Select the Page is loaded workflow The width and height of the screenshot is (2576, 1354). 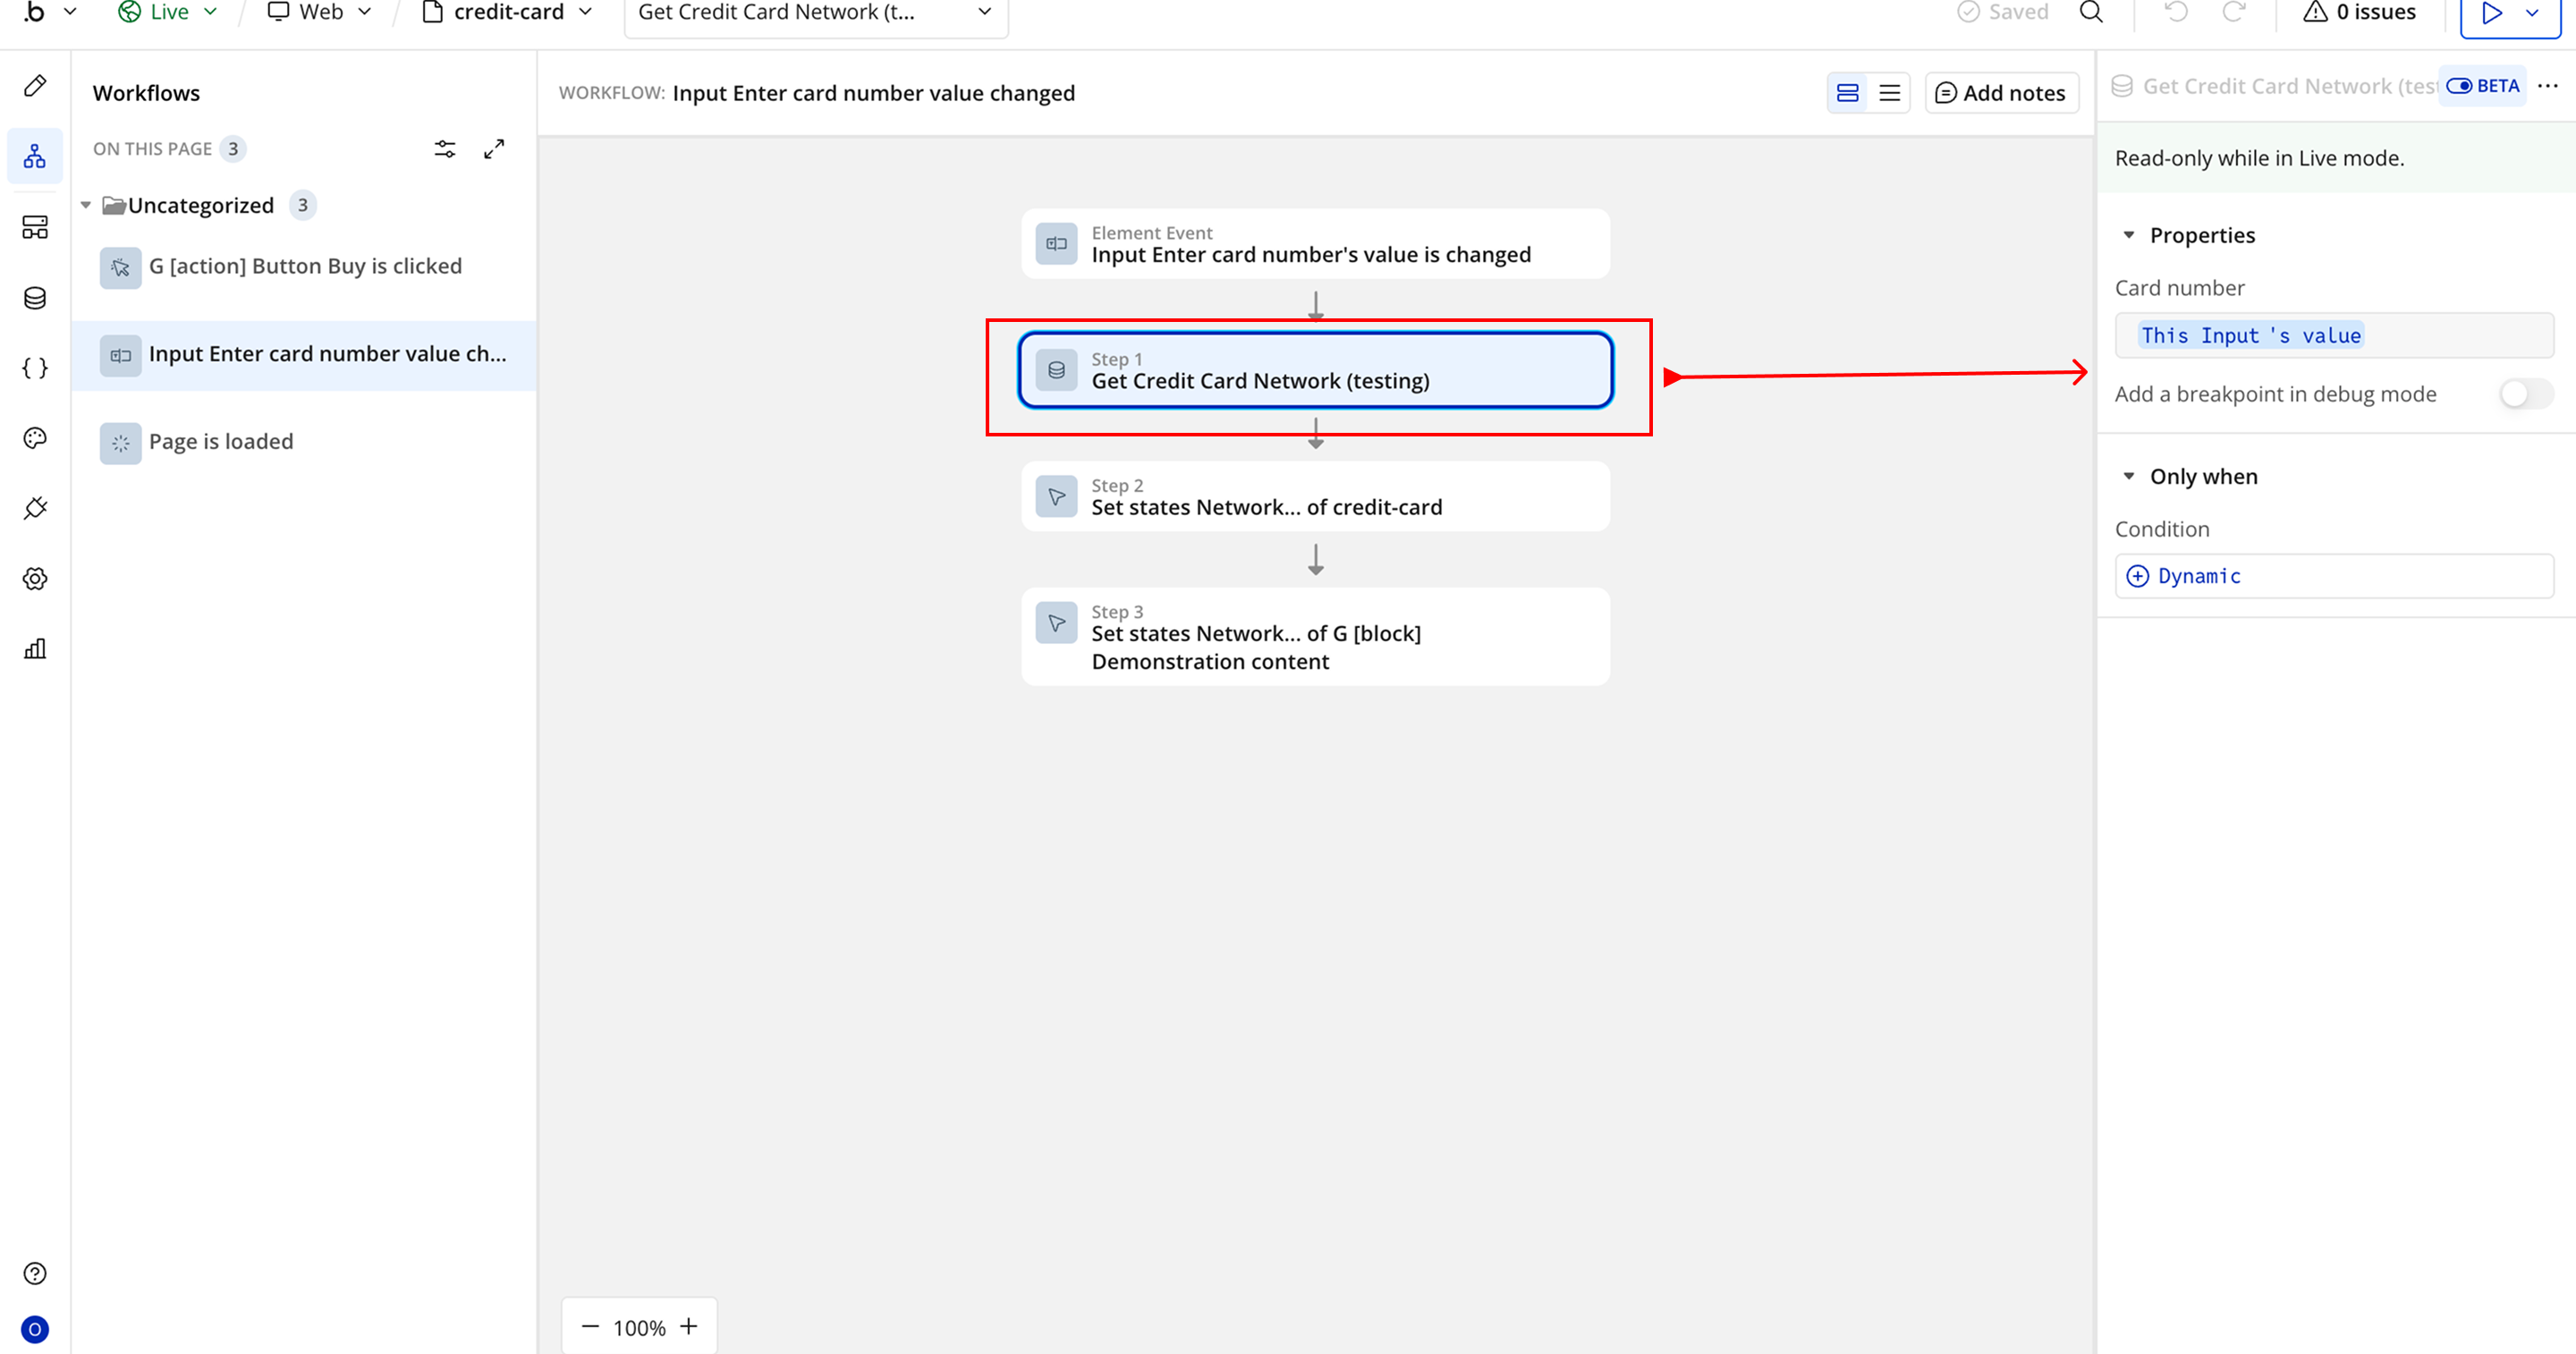click(221, 442)
